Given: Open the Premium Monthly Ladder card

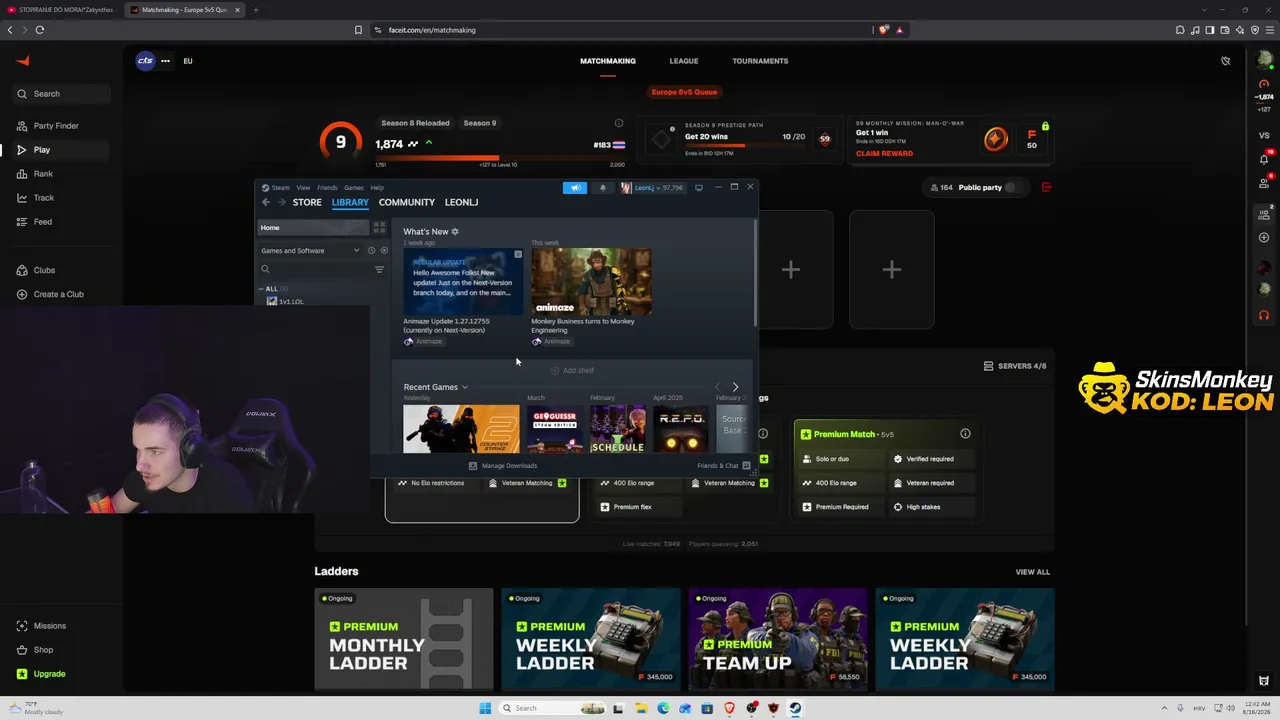Looking at the screenshot, I should (x=404, y=639).
